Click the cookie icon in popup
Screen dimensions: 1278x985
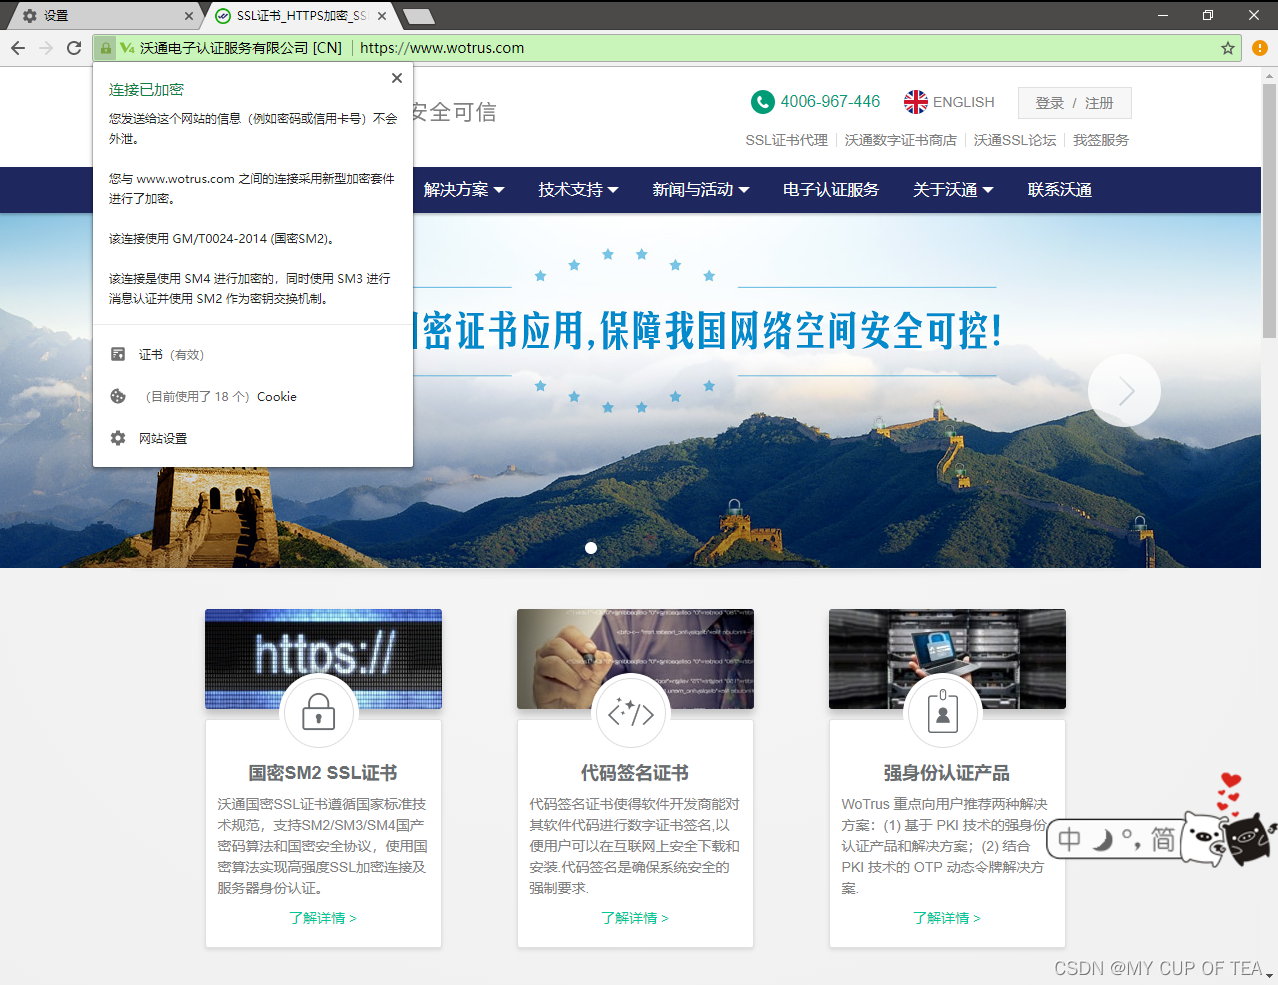coord(118,396)
